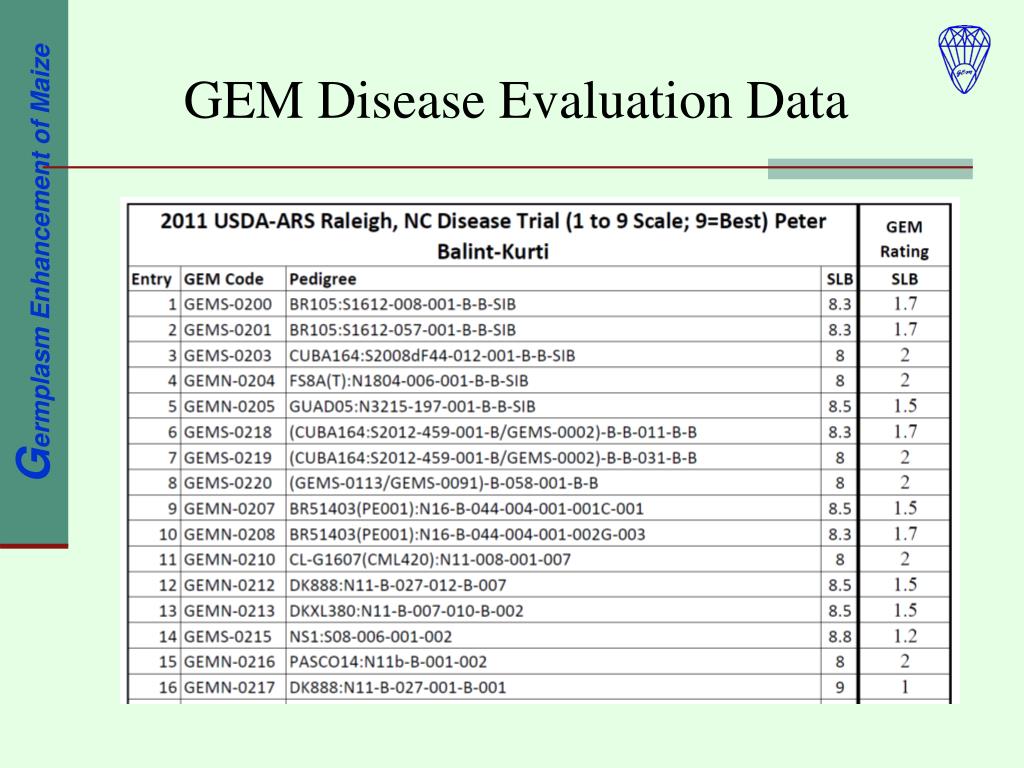Click the pedigree ending in 001C-001

click(466, 508)
